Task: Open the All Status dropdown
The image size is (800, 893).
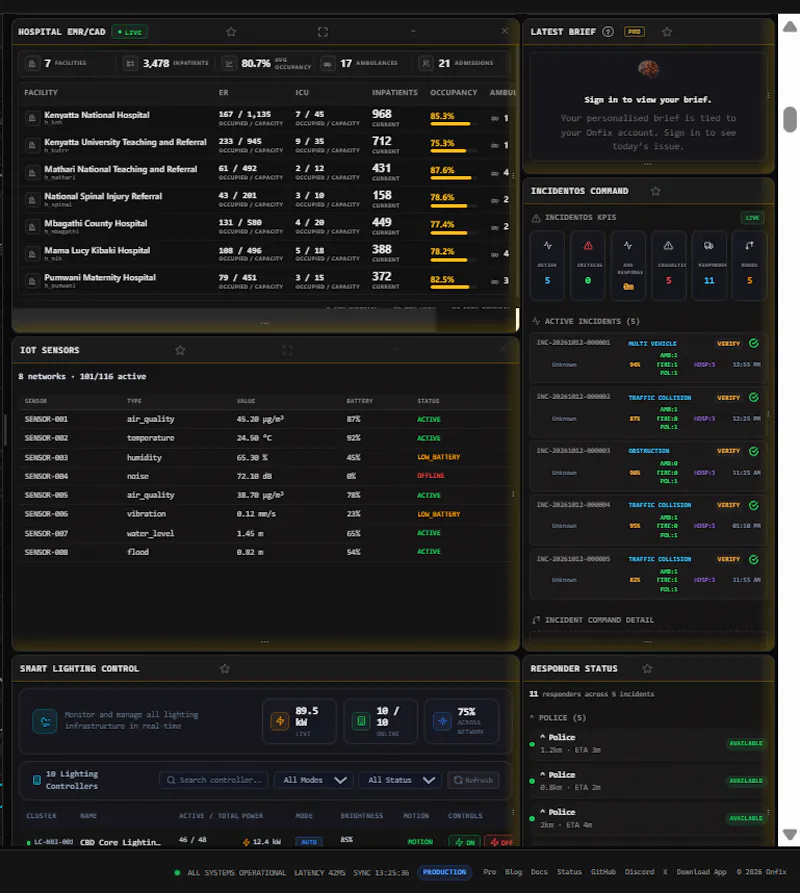Action: (x=401, y=780)
